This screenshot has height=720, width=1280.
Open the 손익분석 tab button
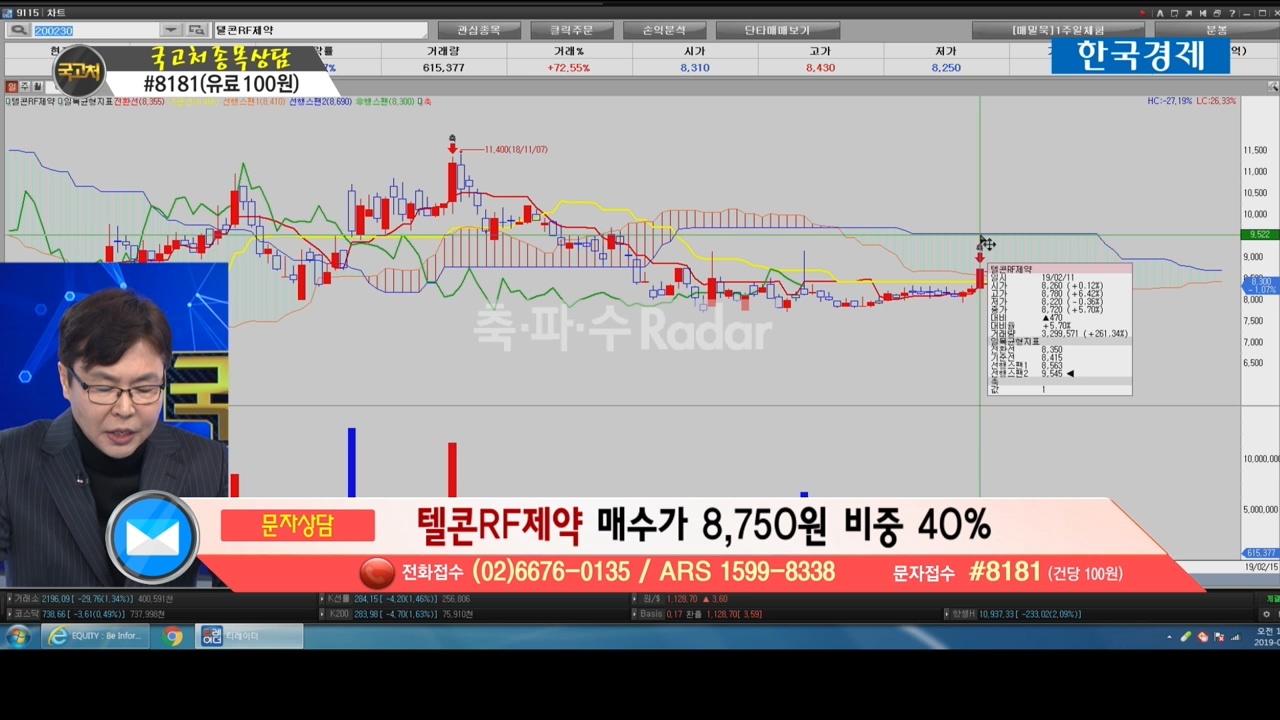(x=664, y=31)
